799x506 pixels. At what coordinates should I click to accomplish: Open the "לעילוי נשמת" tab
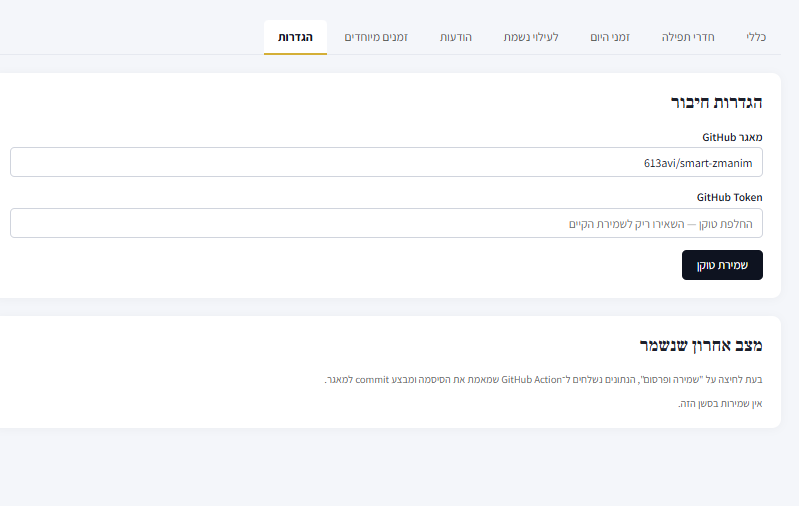pyautogui.click(x=530, y=37)
